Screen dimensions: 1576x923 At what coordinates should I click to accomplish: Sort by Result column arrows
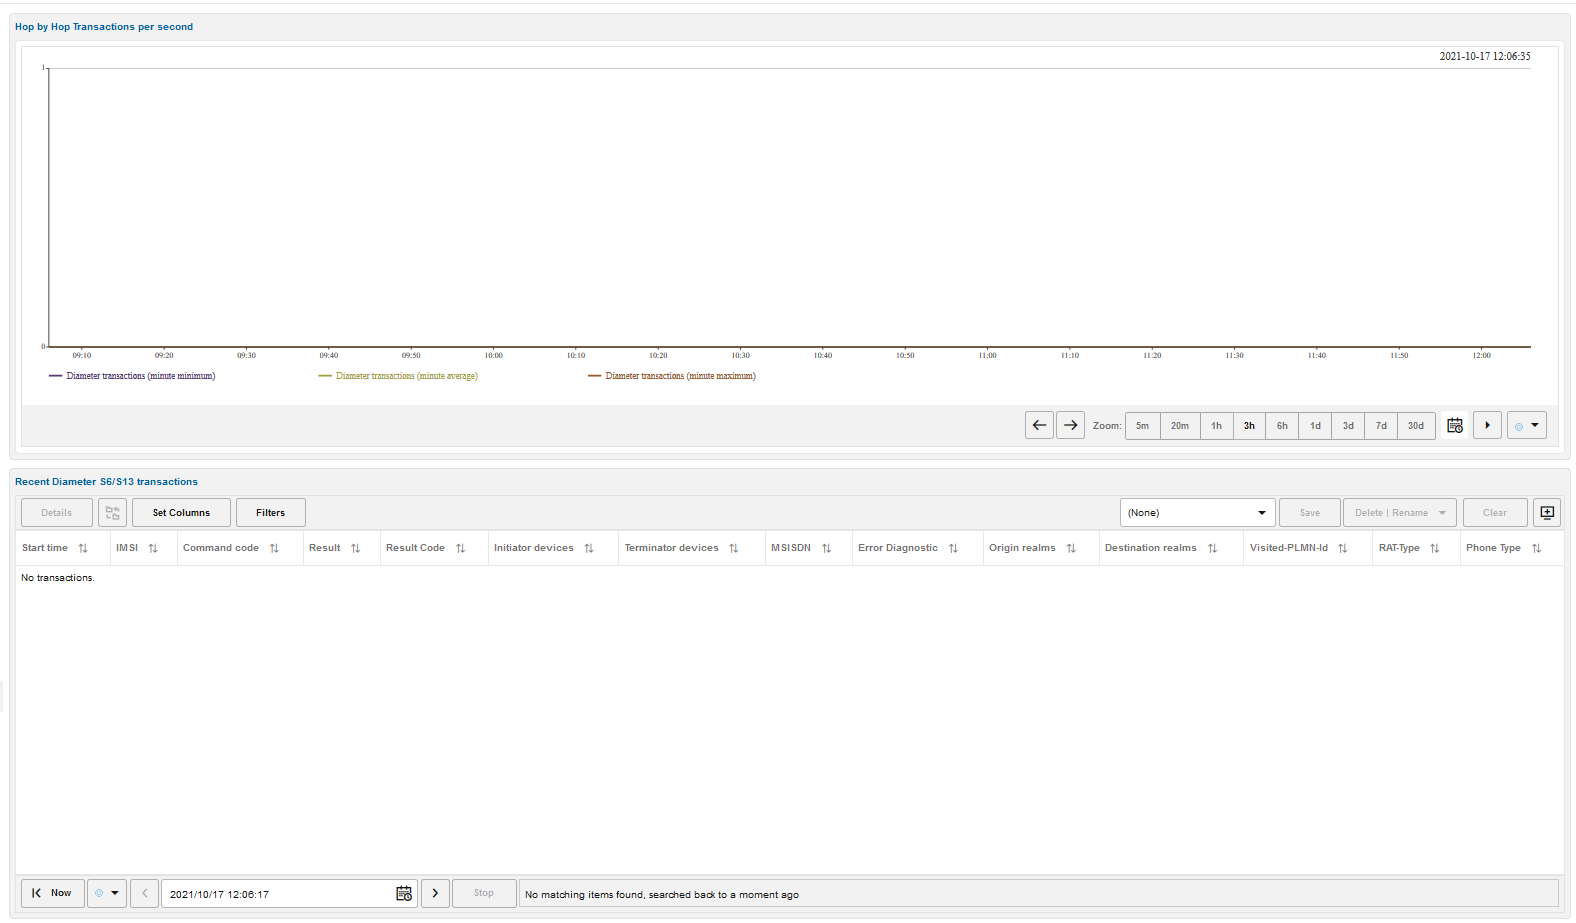click(355, 548)
